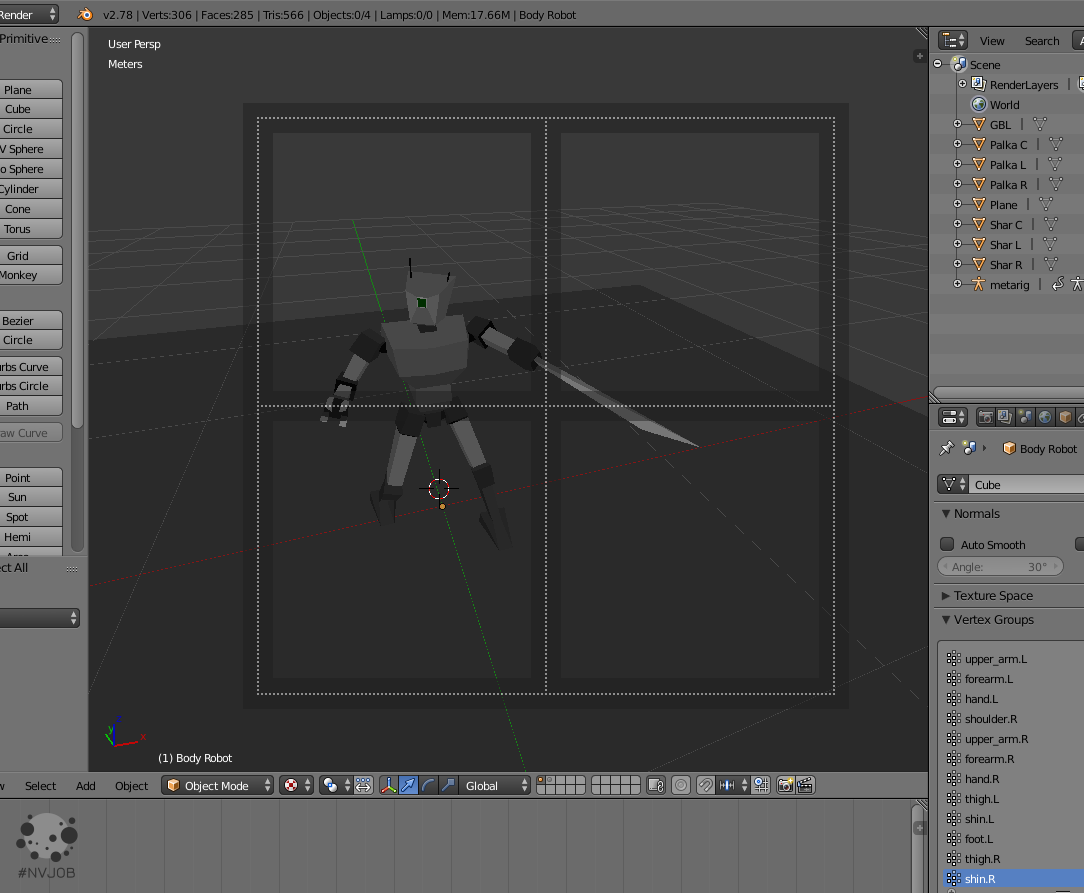Click the GBL mesh data icon
This screenshot has width=1084, height=893.
[1040, 124]
